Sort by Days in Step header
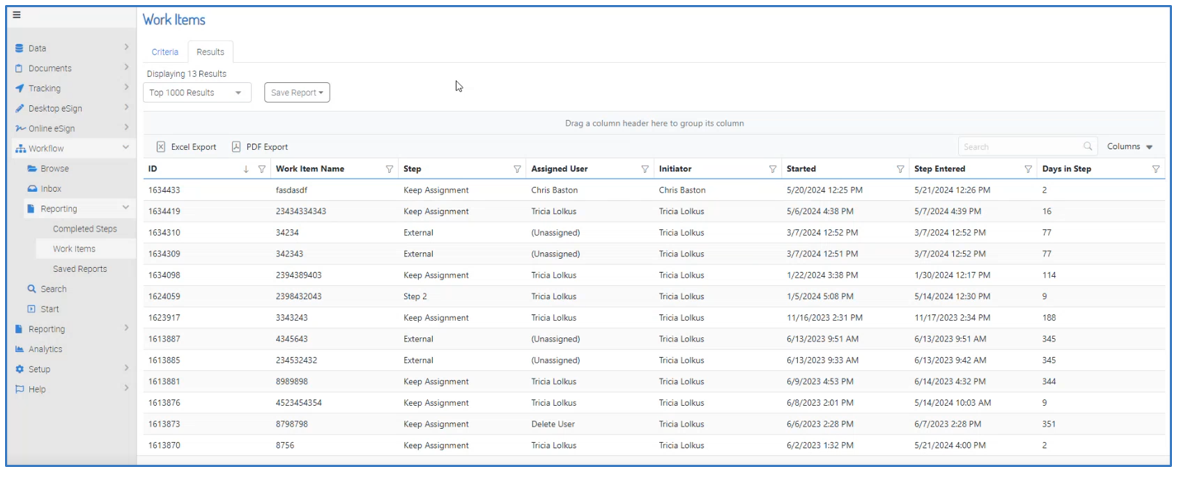 tap(1067, 170)
